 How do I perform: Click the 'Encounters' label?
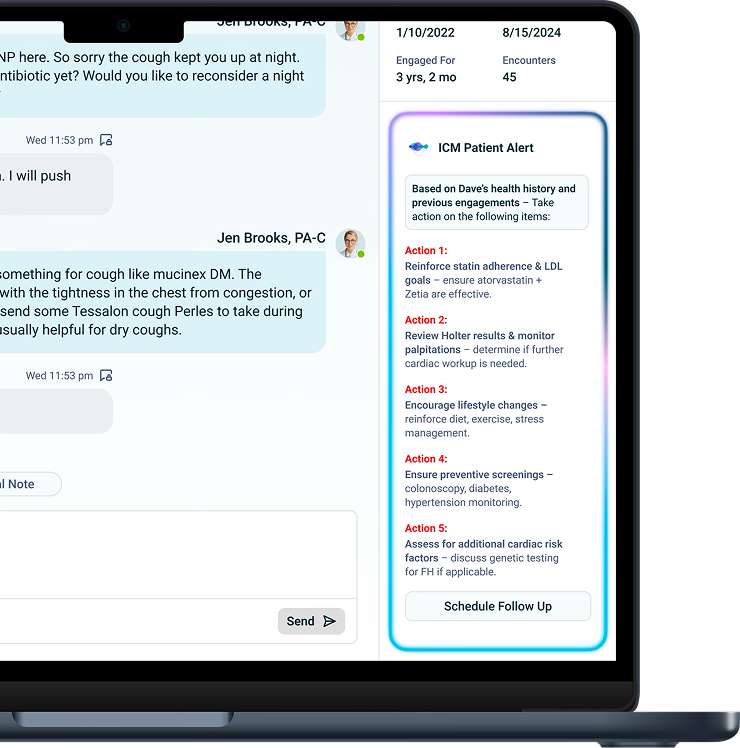[x=529, y=61]
